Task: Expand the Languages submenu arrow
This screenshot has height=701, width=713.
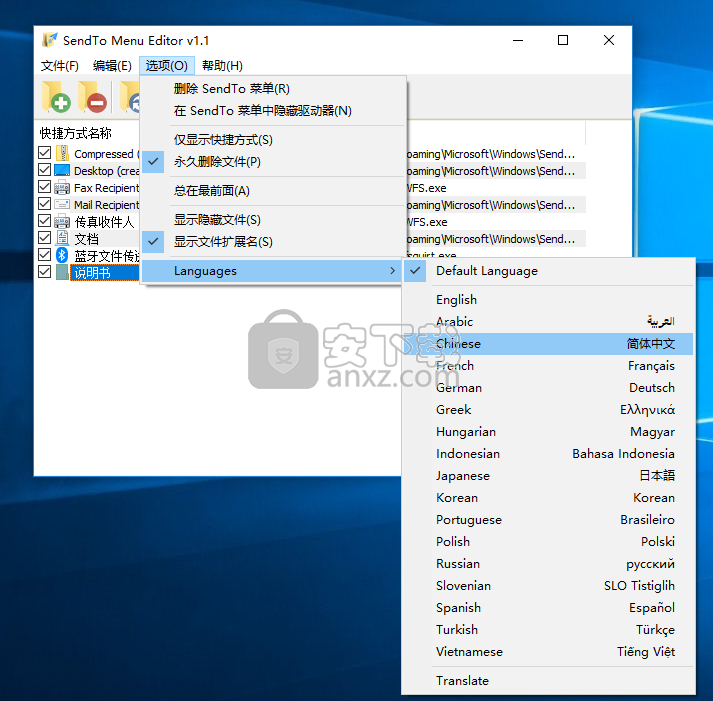Action: [x=392, y=270]
